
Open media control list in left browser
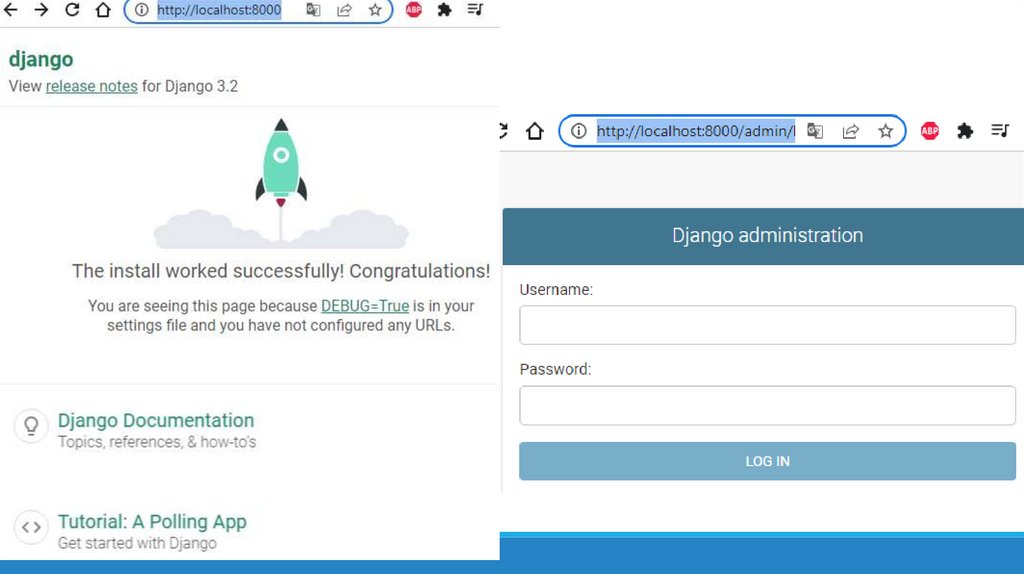click(475, 10)
